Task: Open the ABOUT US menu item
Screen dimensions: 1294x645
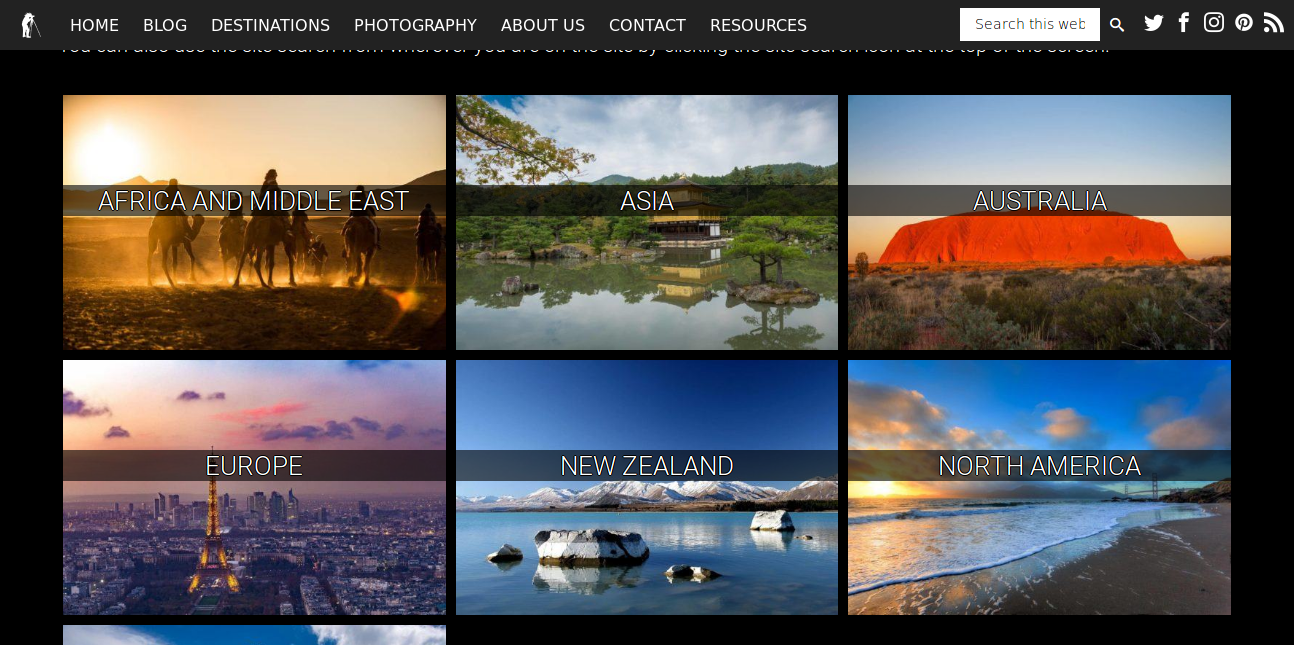Action: 543,25
